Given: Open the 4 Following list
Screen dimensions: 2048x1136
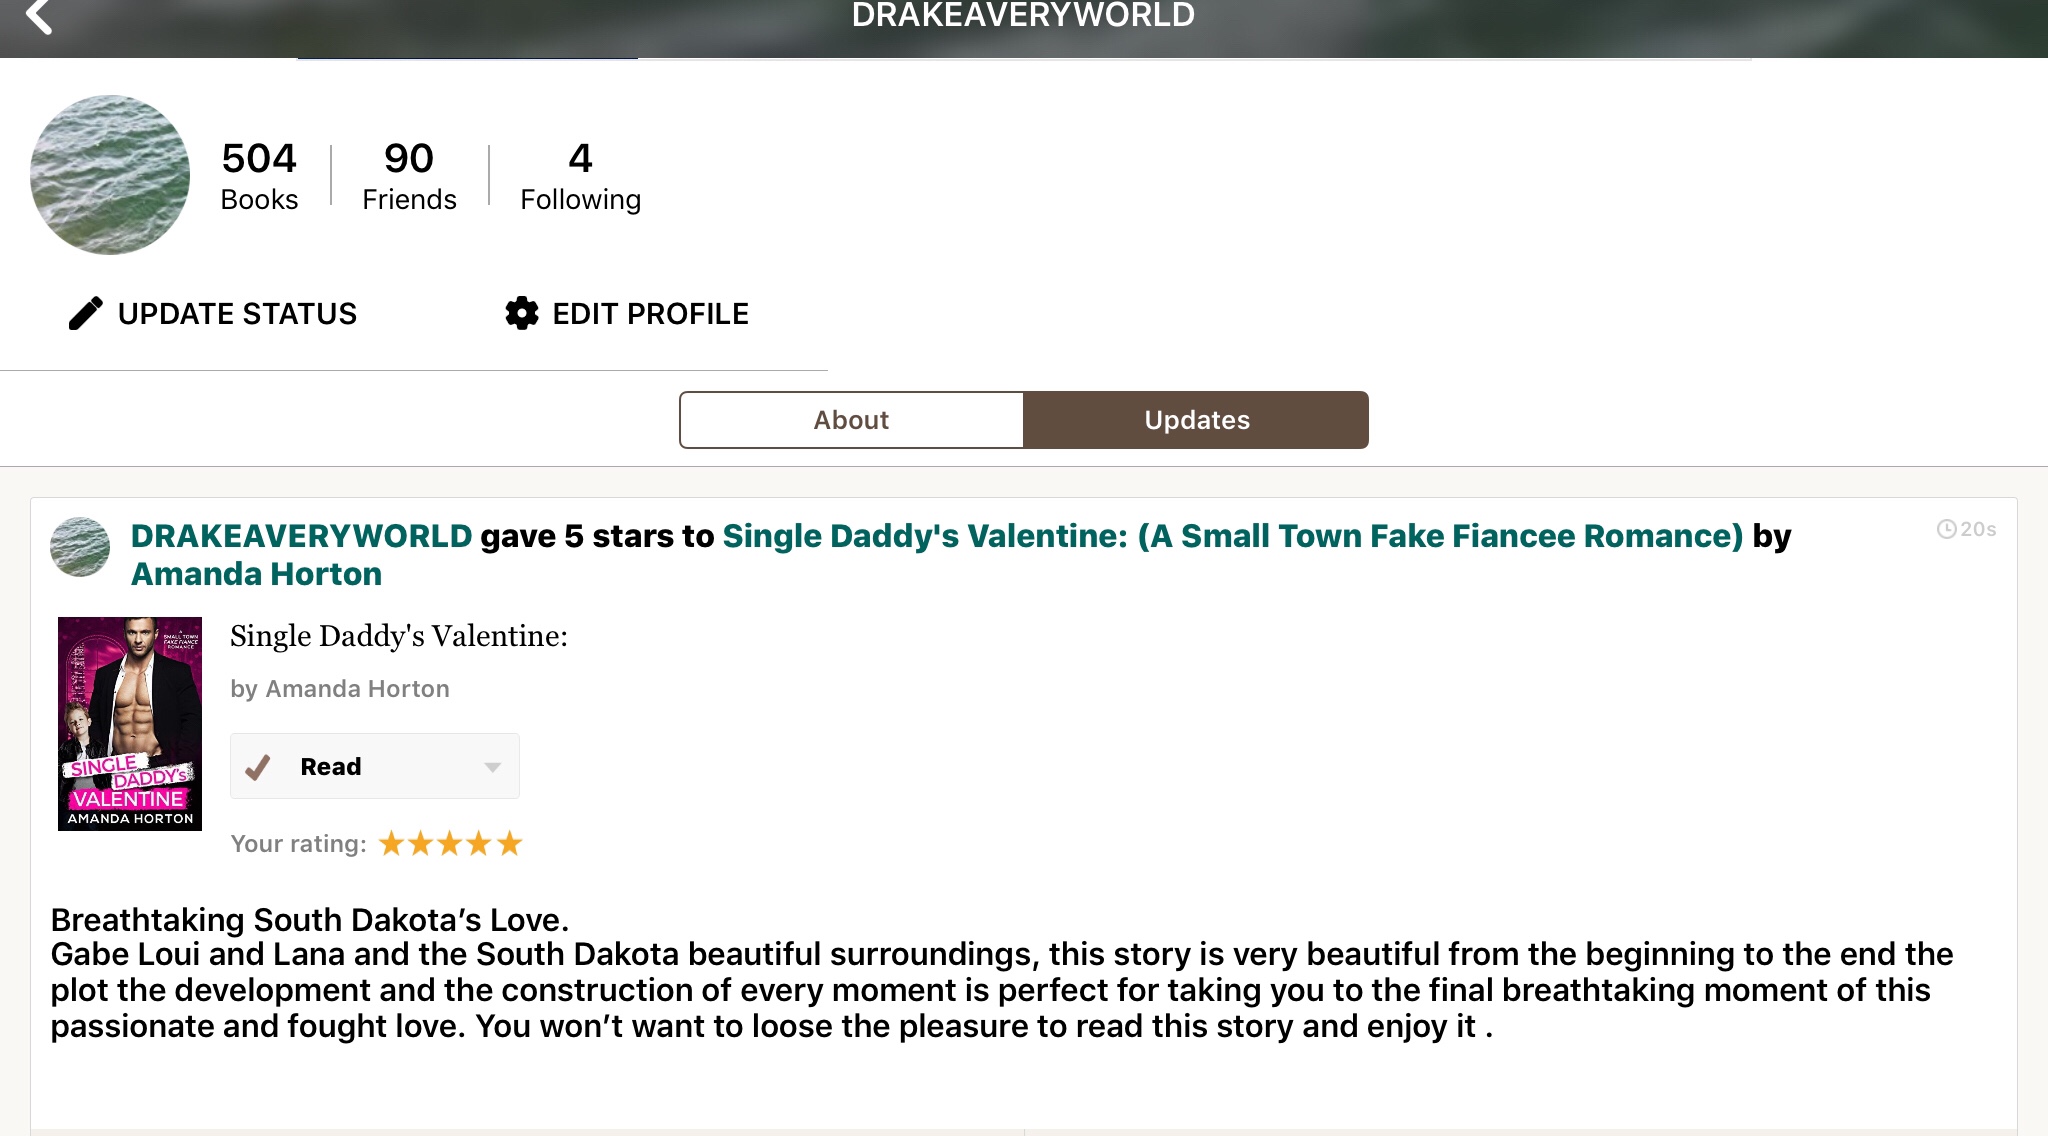Looking at the screenshot, I should [x=580, y=176].
